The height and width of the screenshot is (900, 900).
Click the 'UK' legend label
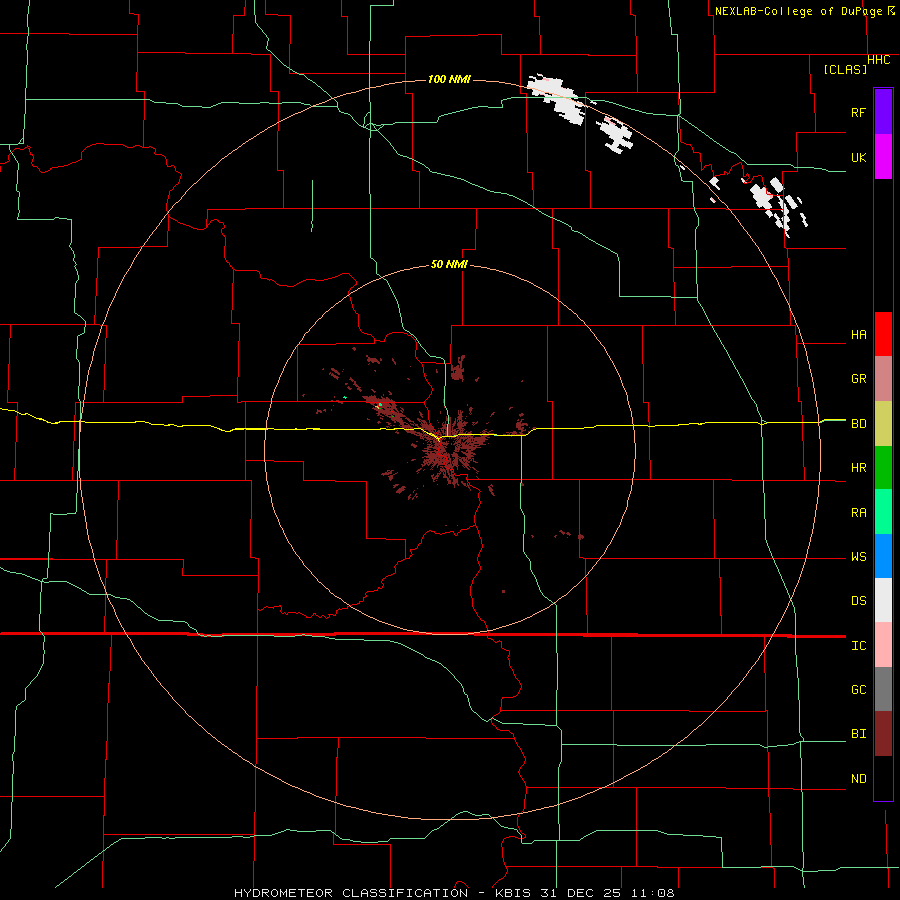coord(858,157)
